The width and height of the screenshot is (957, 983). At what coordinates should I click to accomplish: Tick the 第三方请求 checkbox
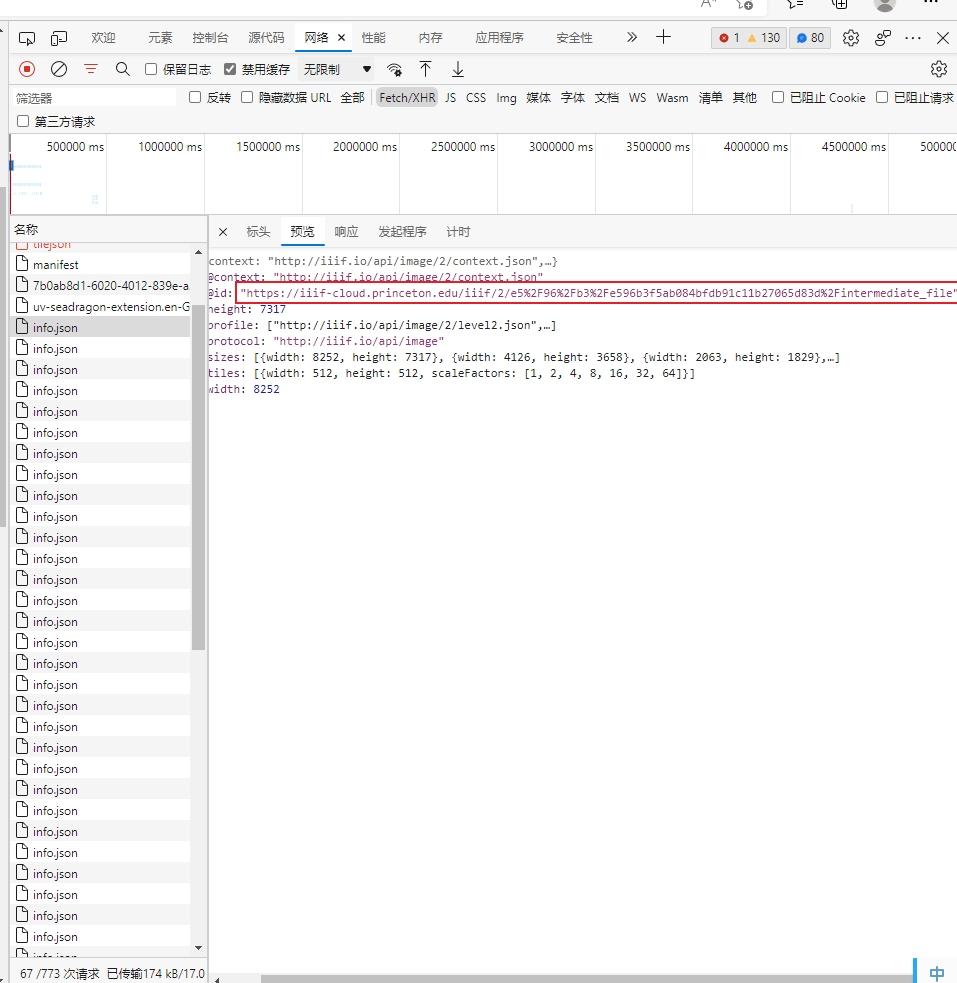pyautogui.click(x=23, y=122)
